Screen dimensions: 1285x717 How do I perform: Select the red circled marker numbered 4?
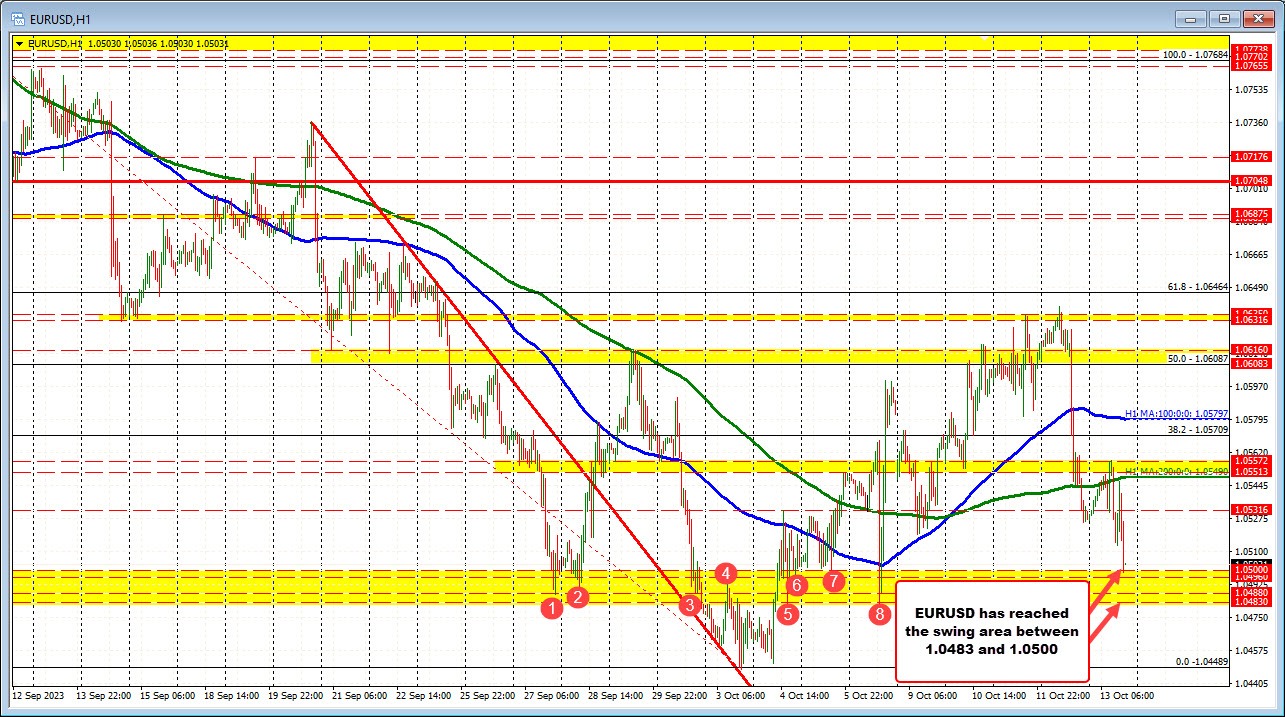pos(725,574)
